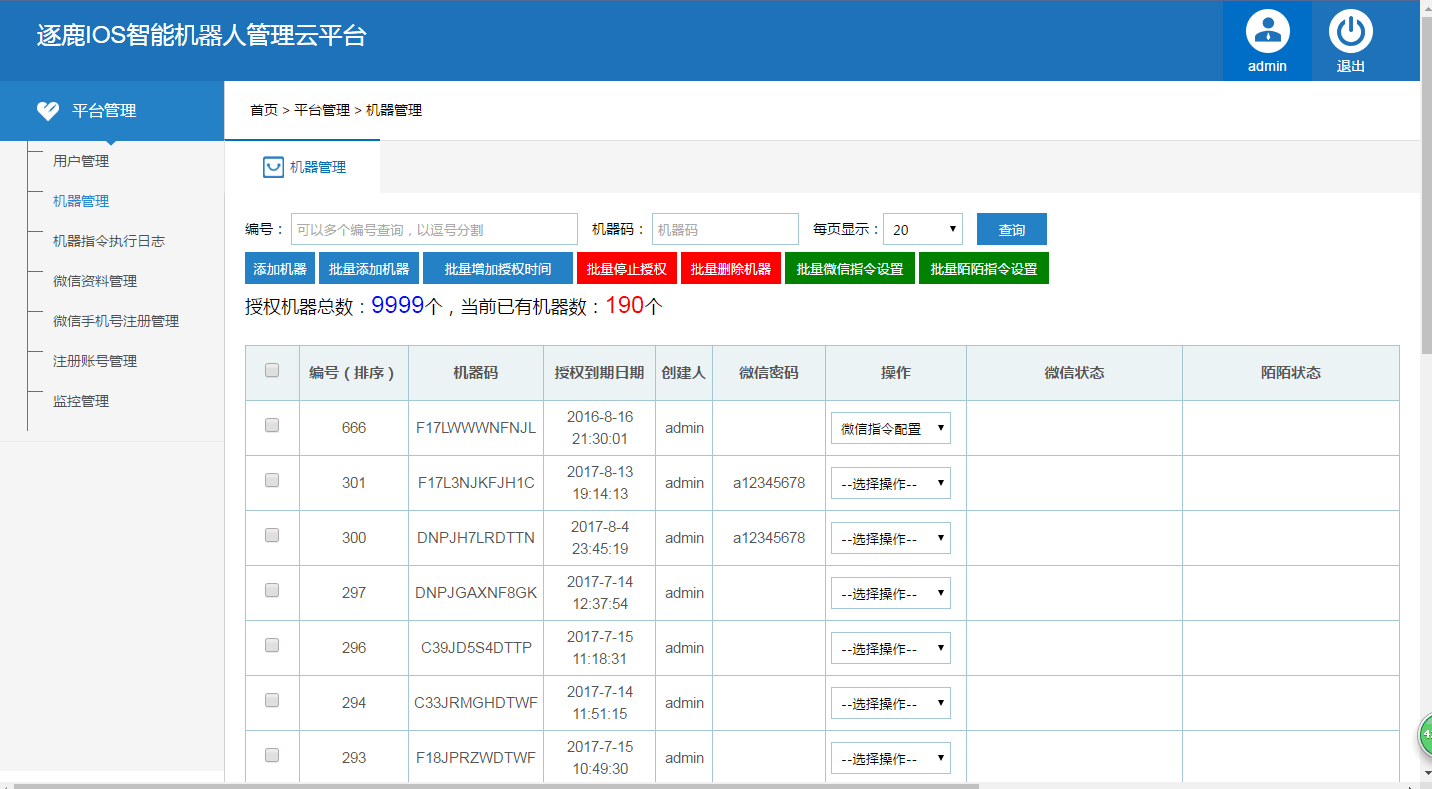Check the box for machine 293
Image resolution: width=1432 pixels, height=789 pixels.
point(272,756)
